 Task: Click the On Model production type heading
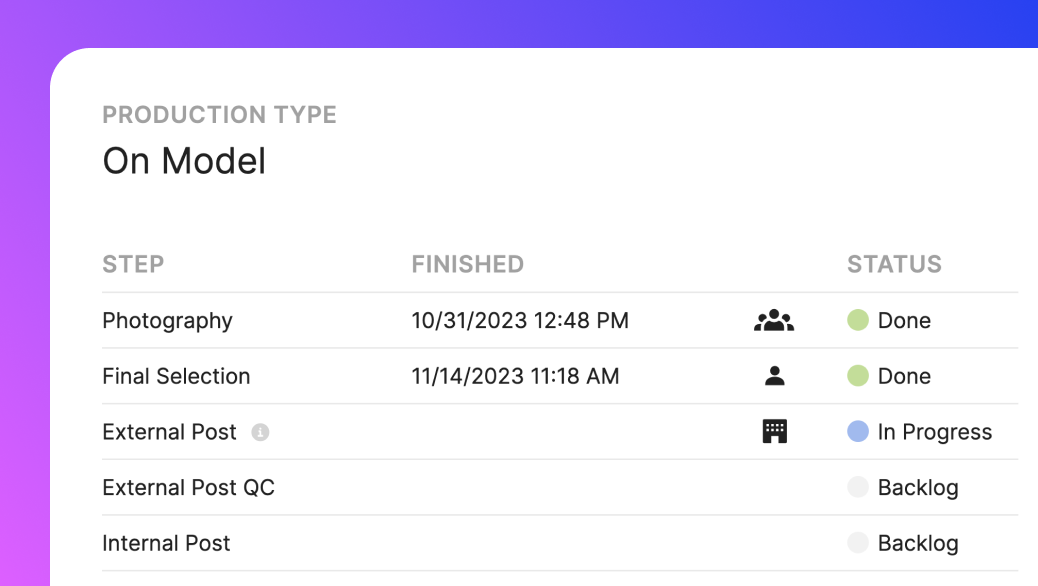[184, 161]
